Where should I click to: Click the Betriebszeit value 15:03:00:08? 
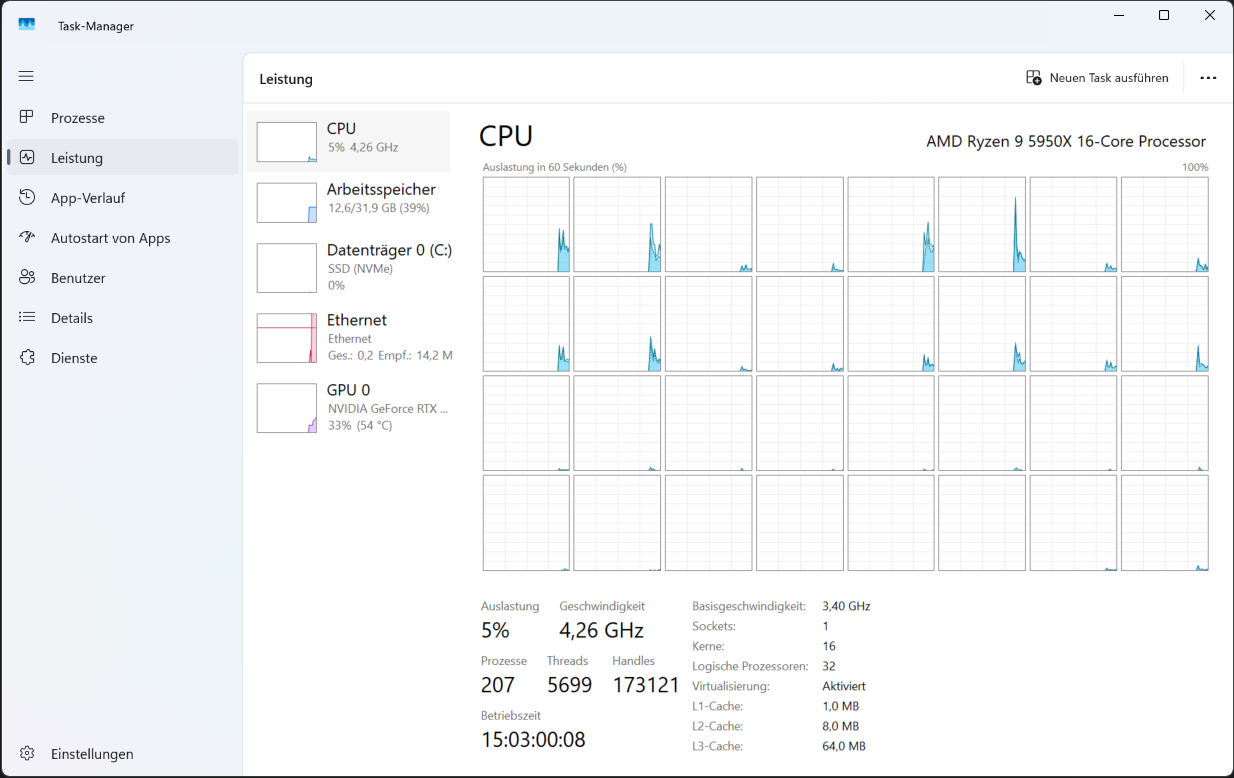coord(533,740)
